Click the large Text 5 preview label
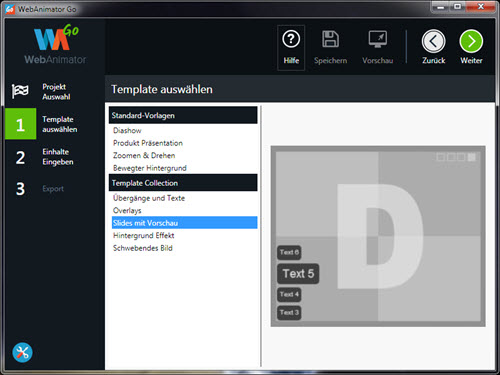500x375 pixels. [x=298, y=274]
